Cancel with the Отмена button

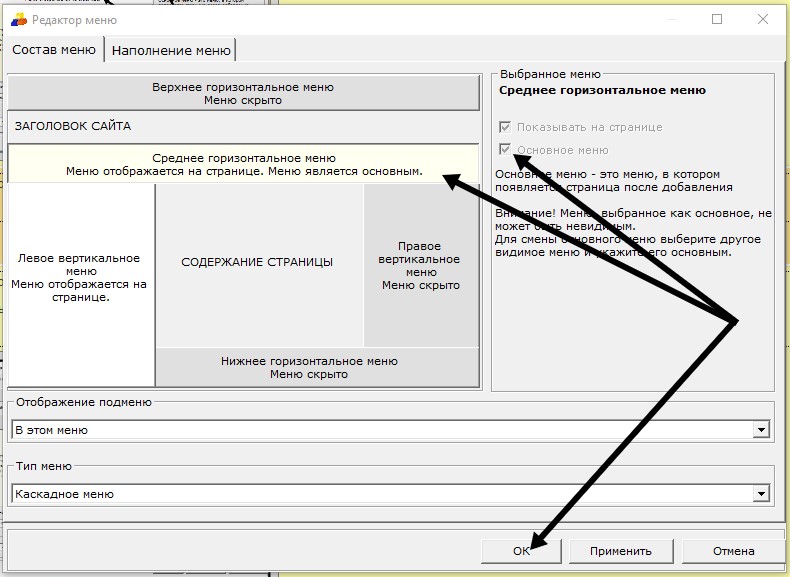click(x=733, y=551)
